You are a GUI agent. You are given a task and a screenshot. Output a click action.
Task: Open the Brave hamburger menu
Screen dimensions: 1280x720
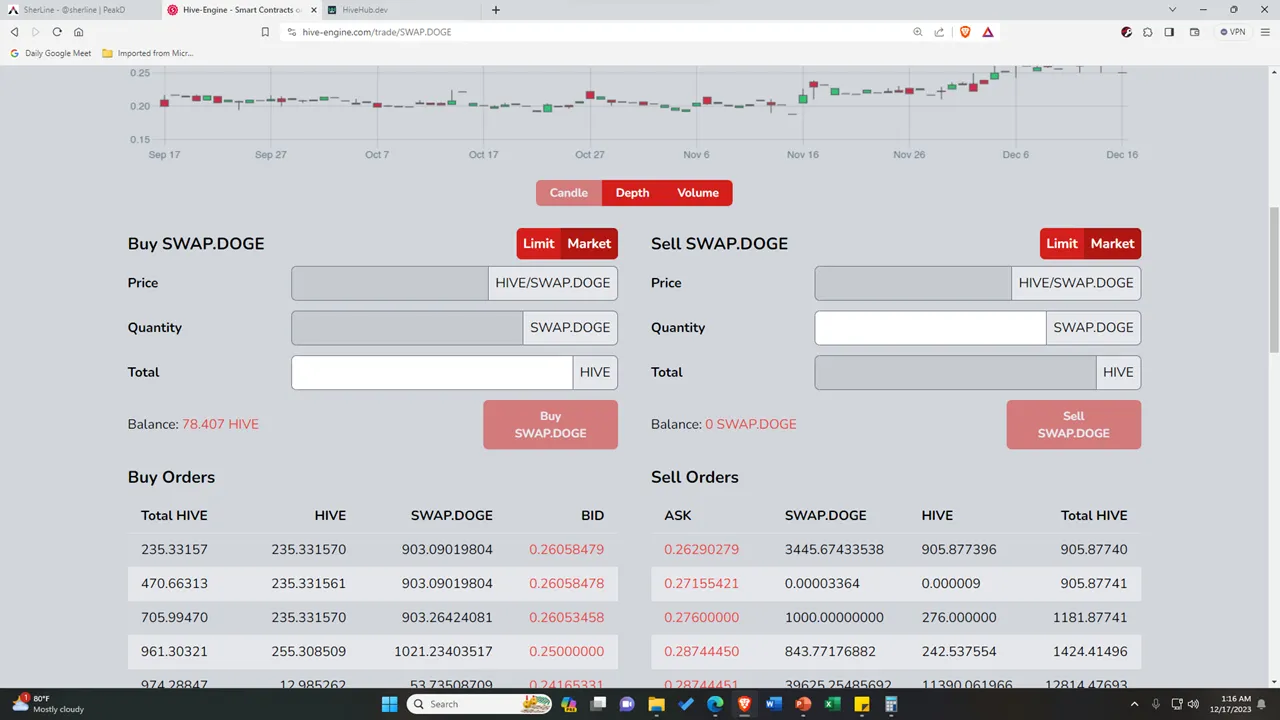pyautogui.click(x=1266, y=32)
